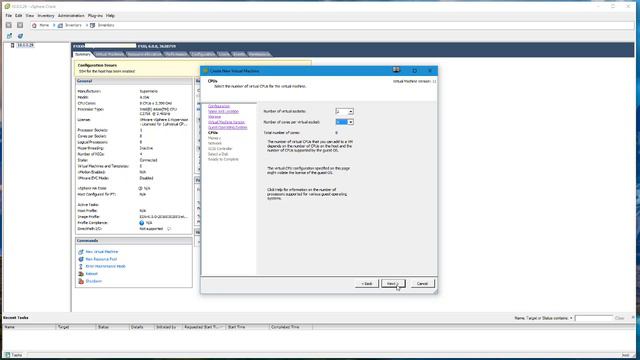640x360 pixels.
Task: Click the new resource pool toolbar icon
Action: click(20, 36)
